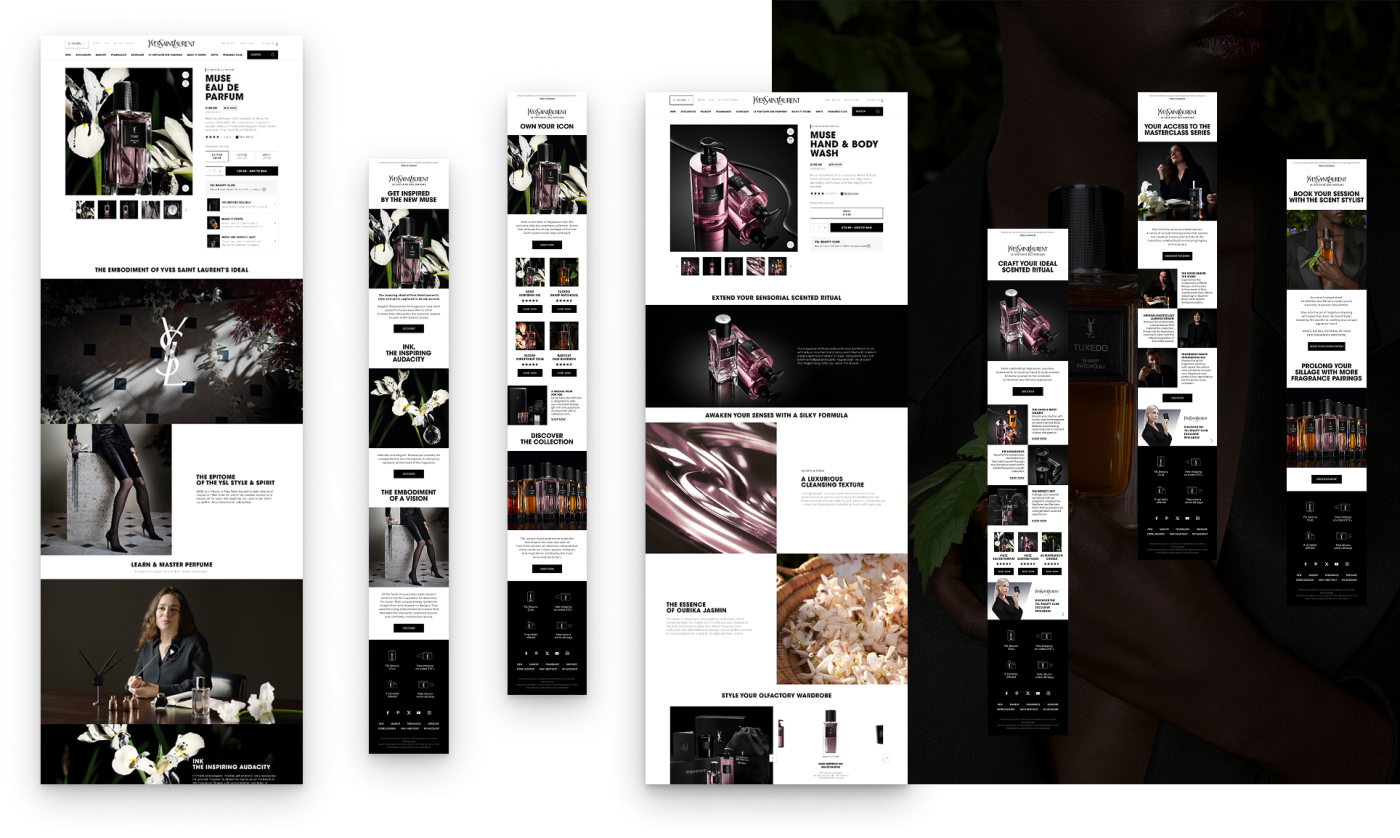
Task: Select the smallest volume size option
Action: [216, 156]
